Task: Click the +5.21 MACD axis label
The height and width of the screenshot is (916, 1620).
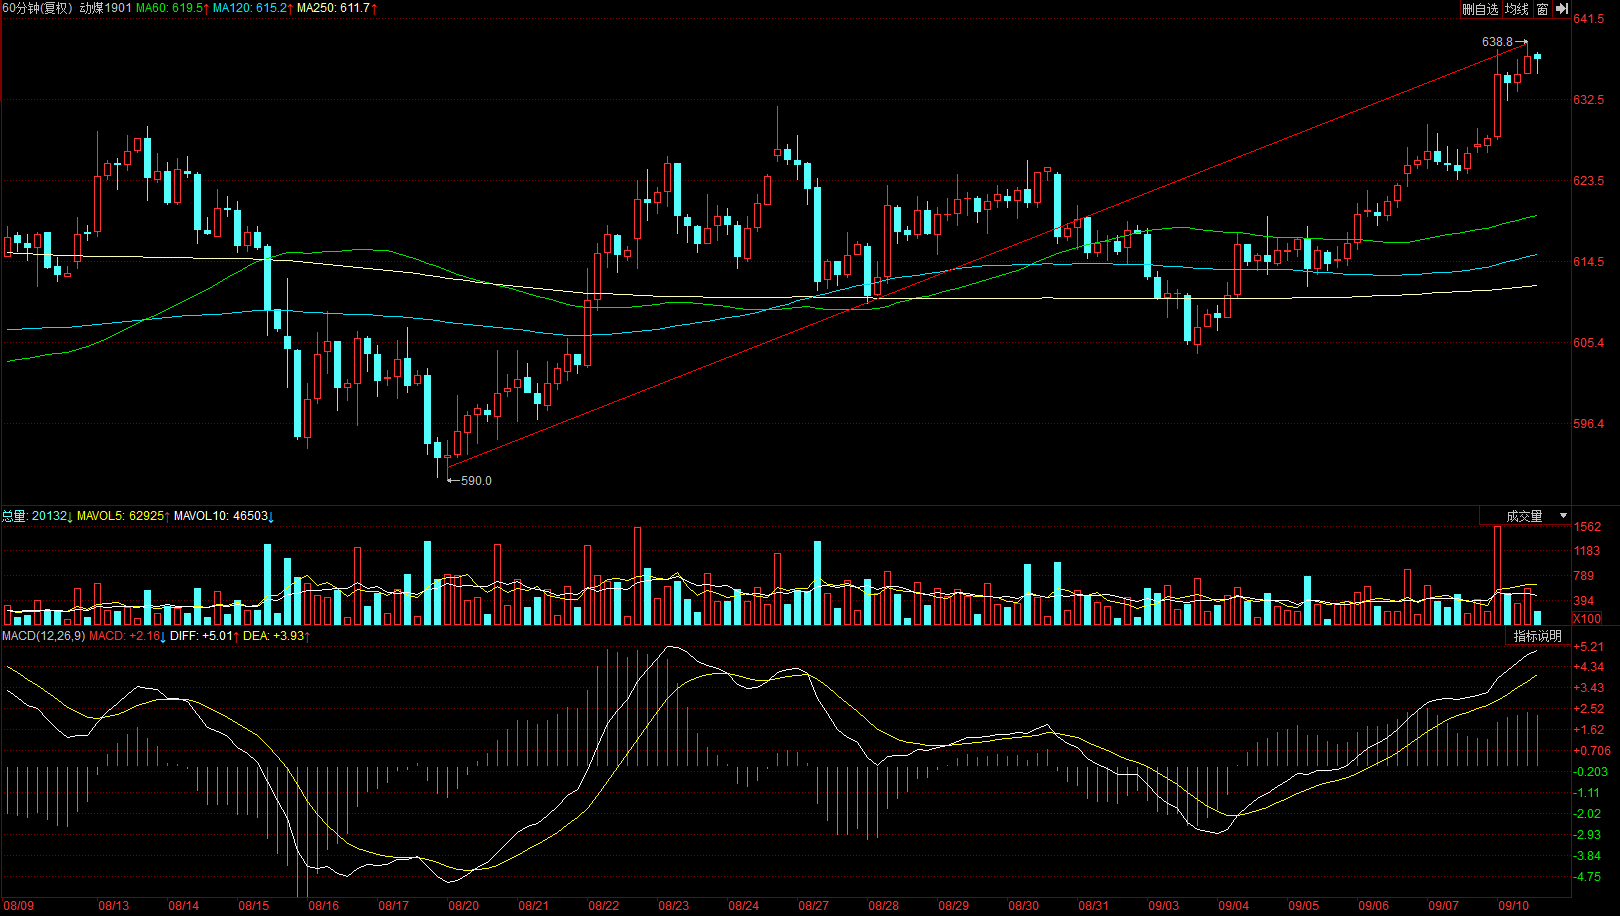Action: pos(1589,647)
